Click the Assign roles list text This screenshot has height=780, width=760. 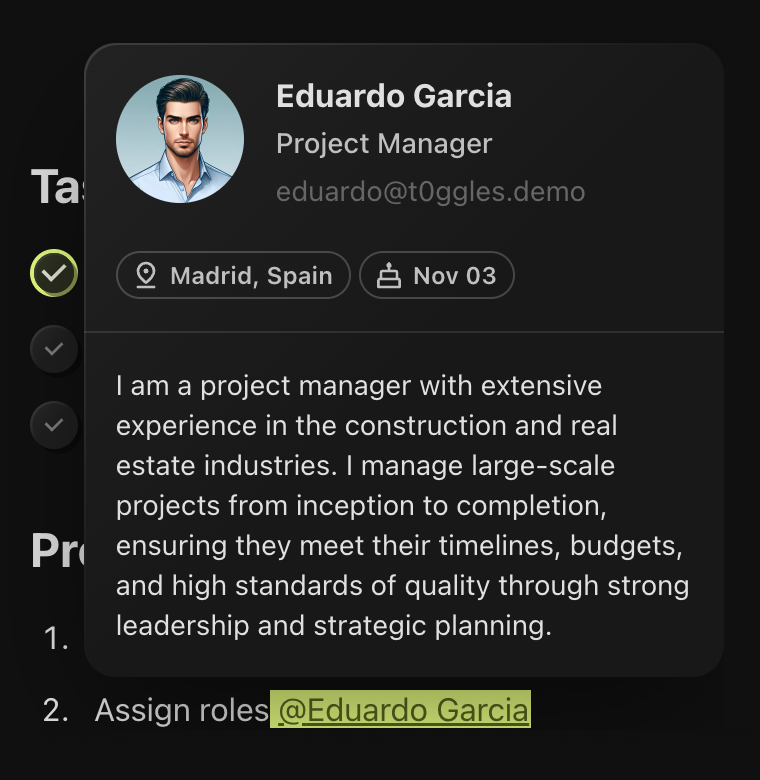[x=181, y=710]
